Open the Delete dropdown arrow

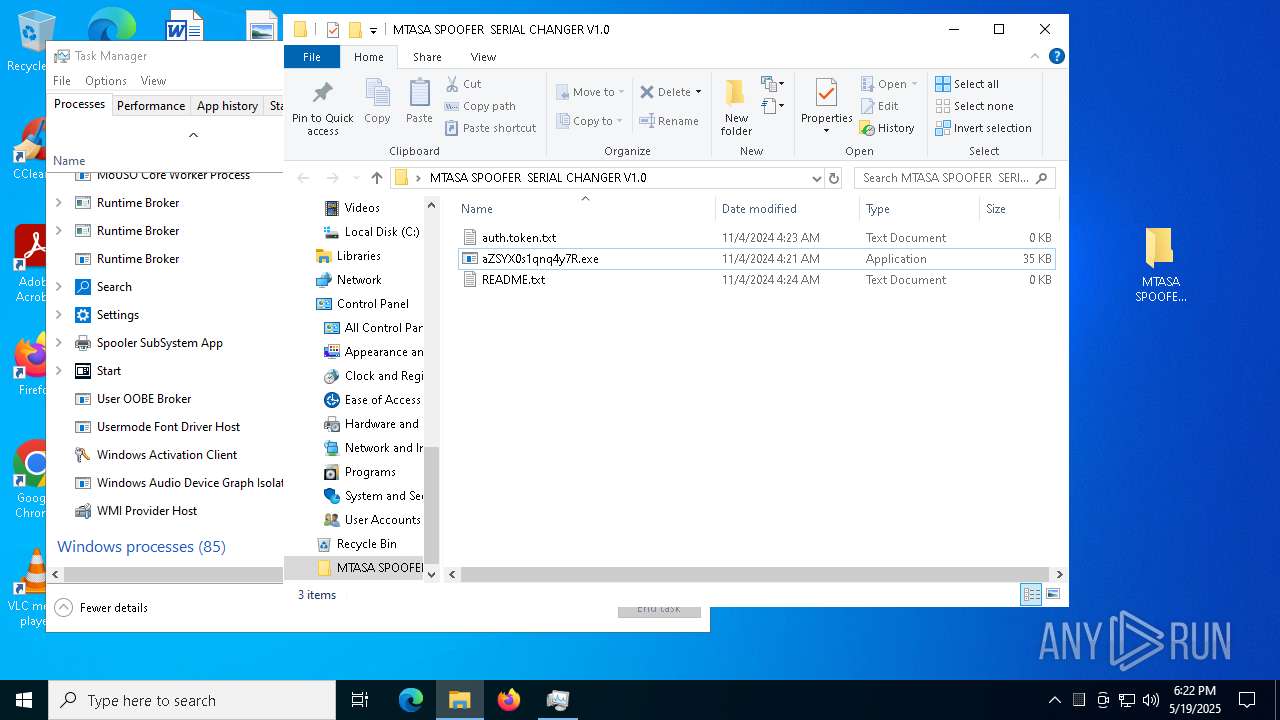(698, 92)
